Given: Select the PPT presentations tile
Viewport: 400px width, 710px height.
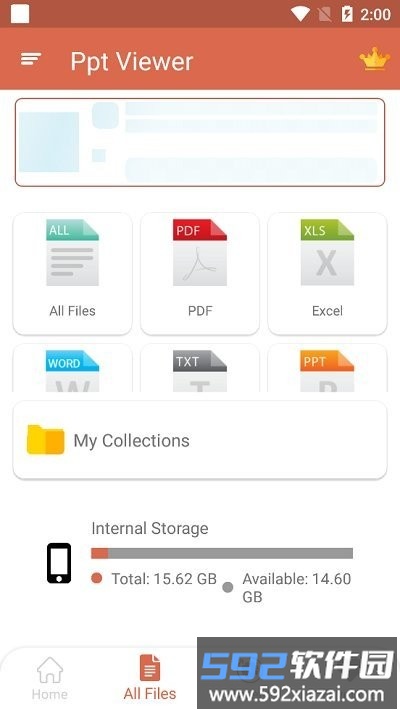Looking at the screenshot, I should tap(327, 368).
